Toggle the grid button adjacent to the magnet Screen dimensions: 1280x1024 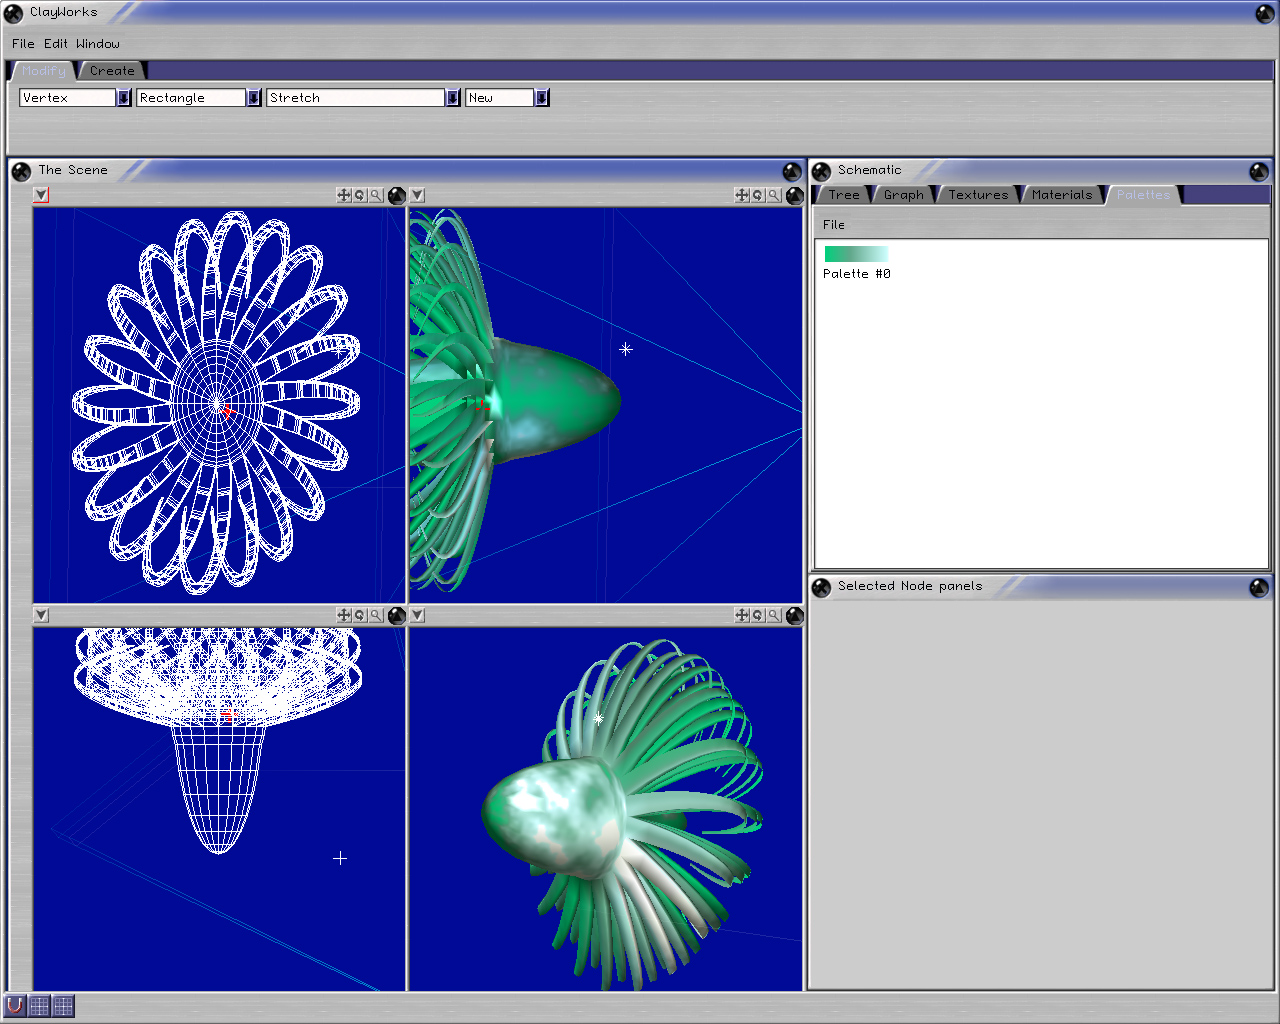(x=39, y=1005)
